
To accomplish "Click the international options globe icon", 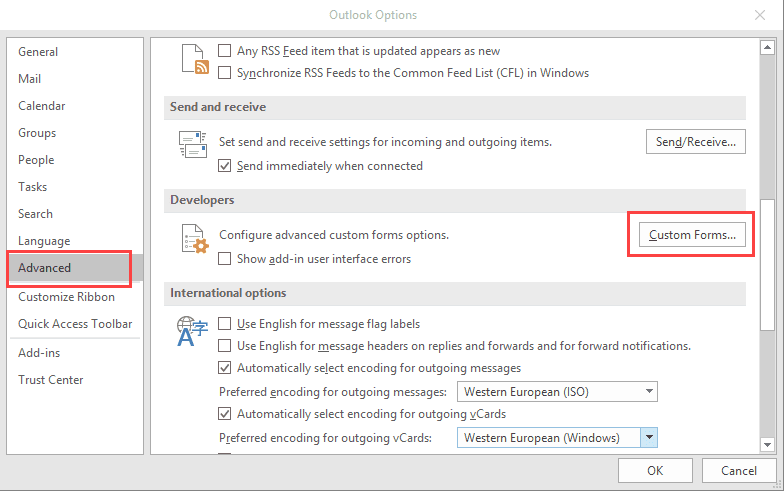I will coord(192,331).
